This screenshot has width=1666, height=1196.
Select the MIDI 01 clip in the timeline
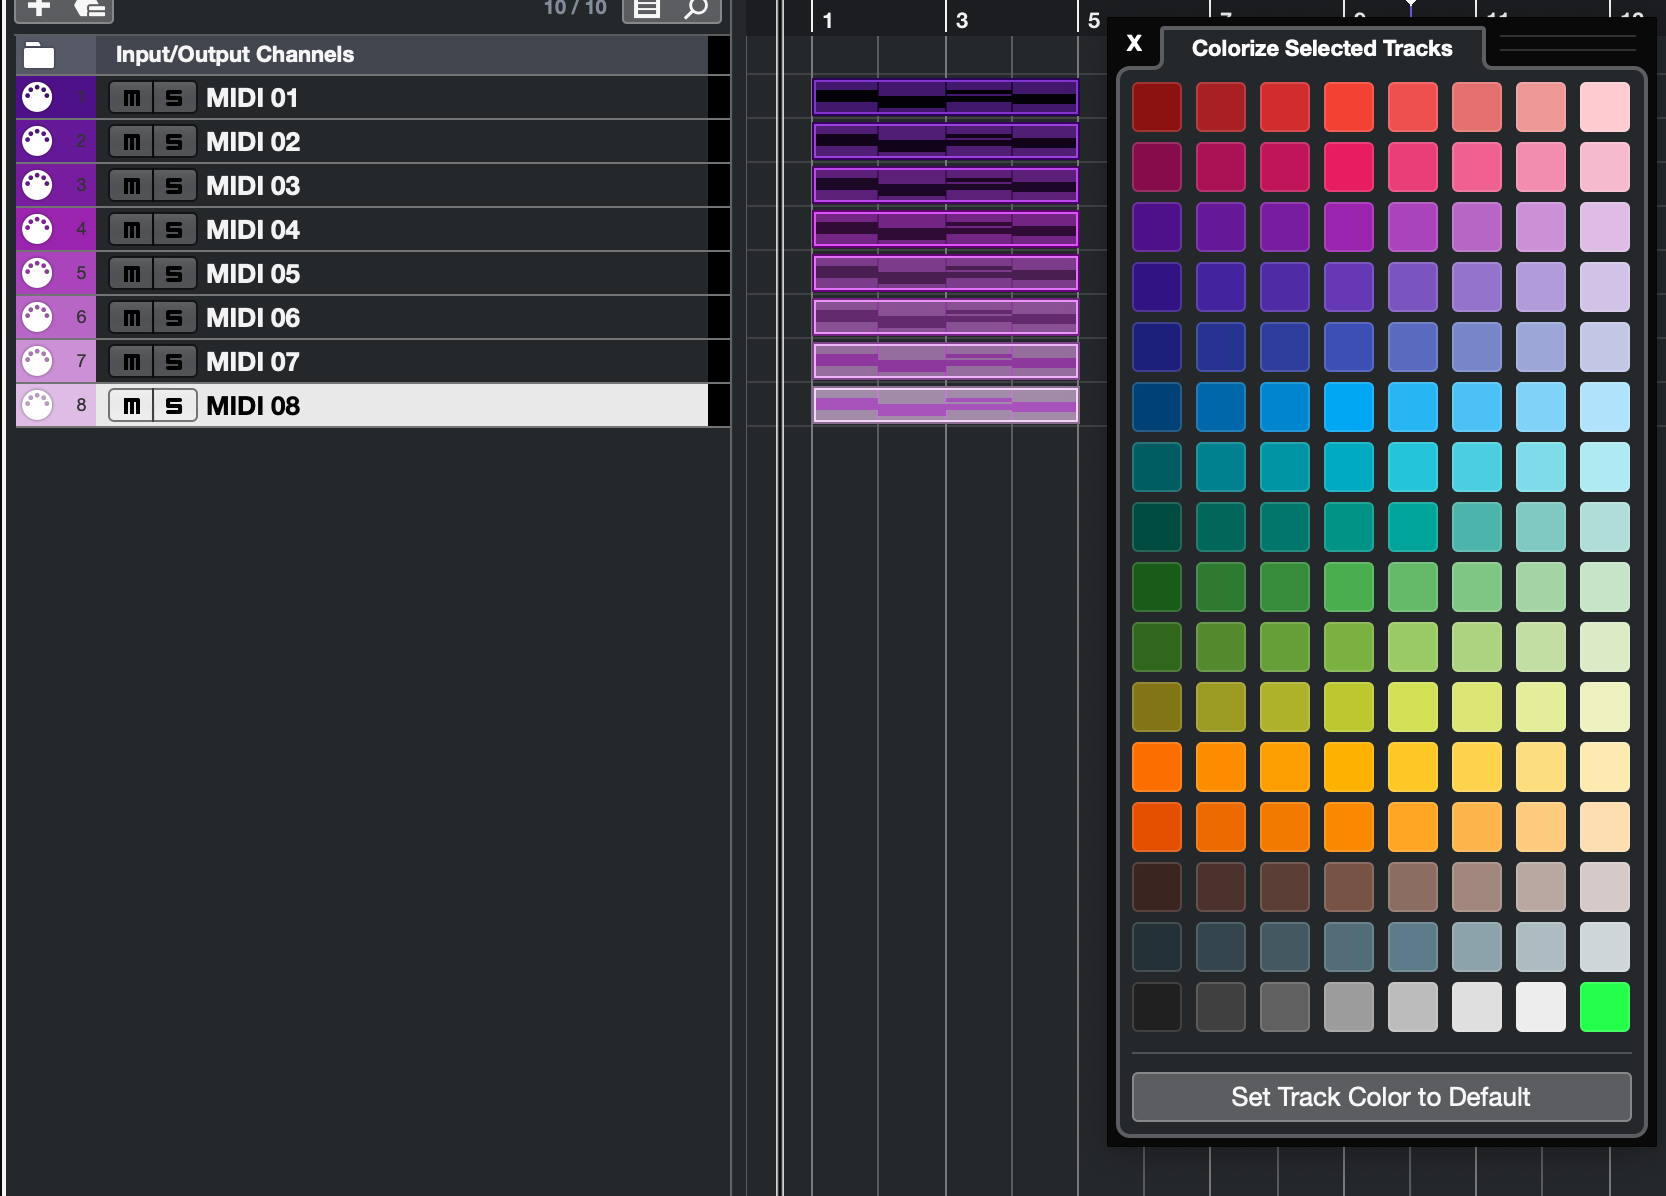pos(945,97)
